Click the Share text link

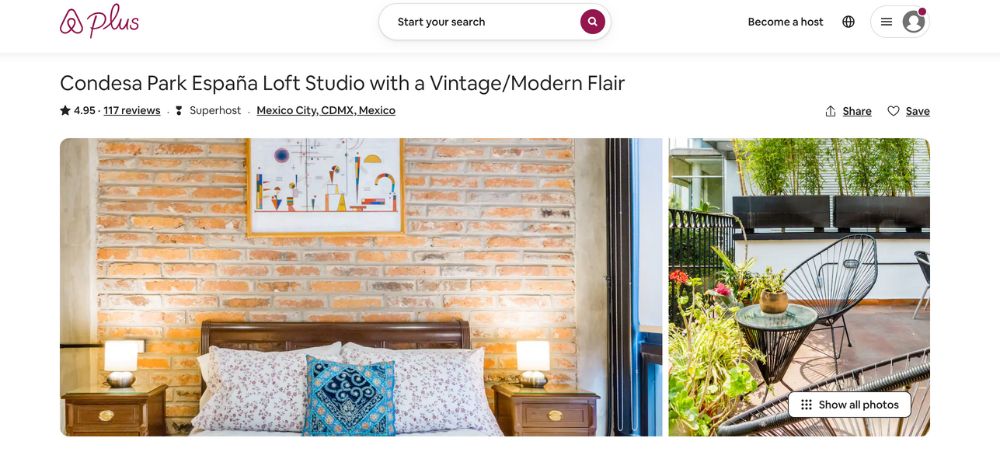pyautogui.click(x=857, y=111)
